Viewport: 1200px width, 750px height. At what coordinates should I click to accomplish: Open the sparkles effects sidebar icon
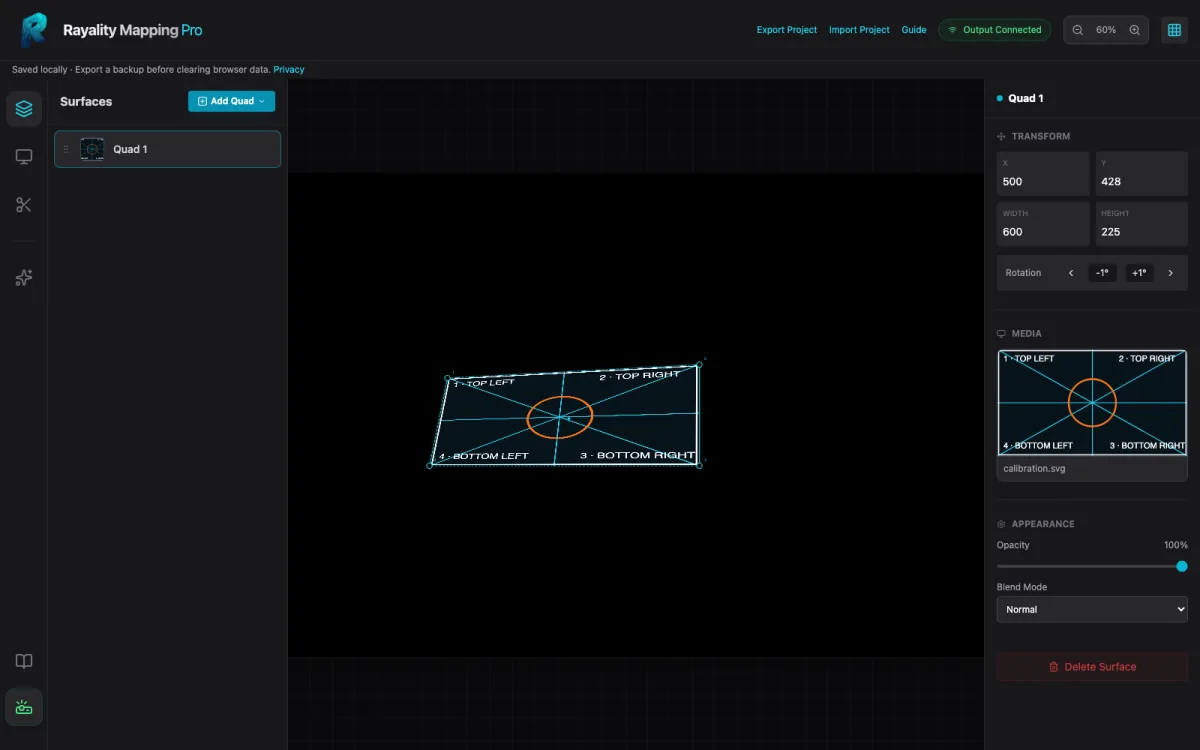pos(24,278)
